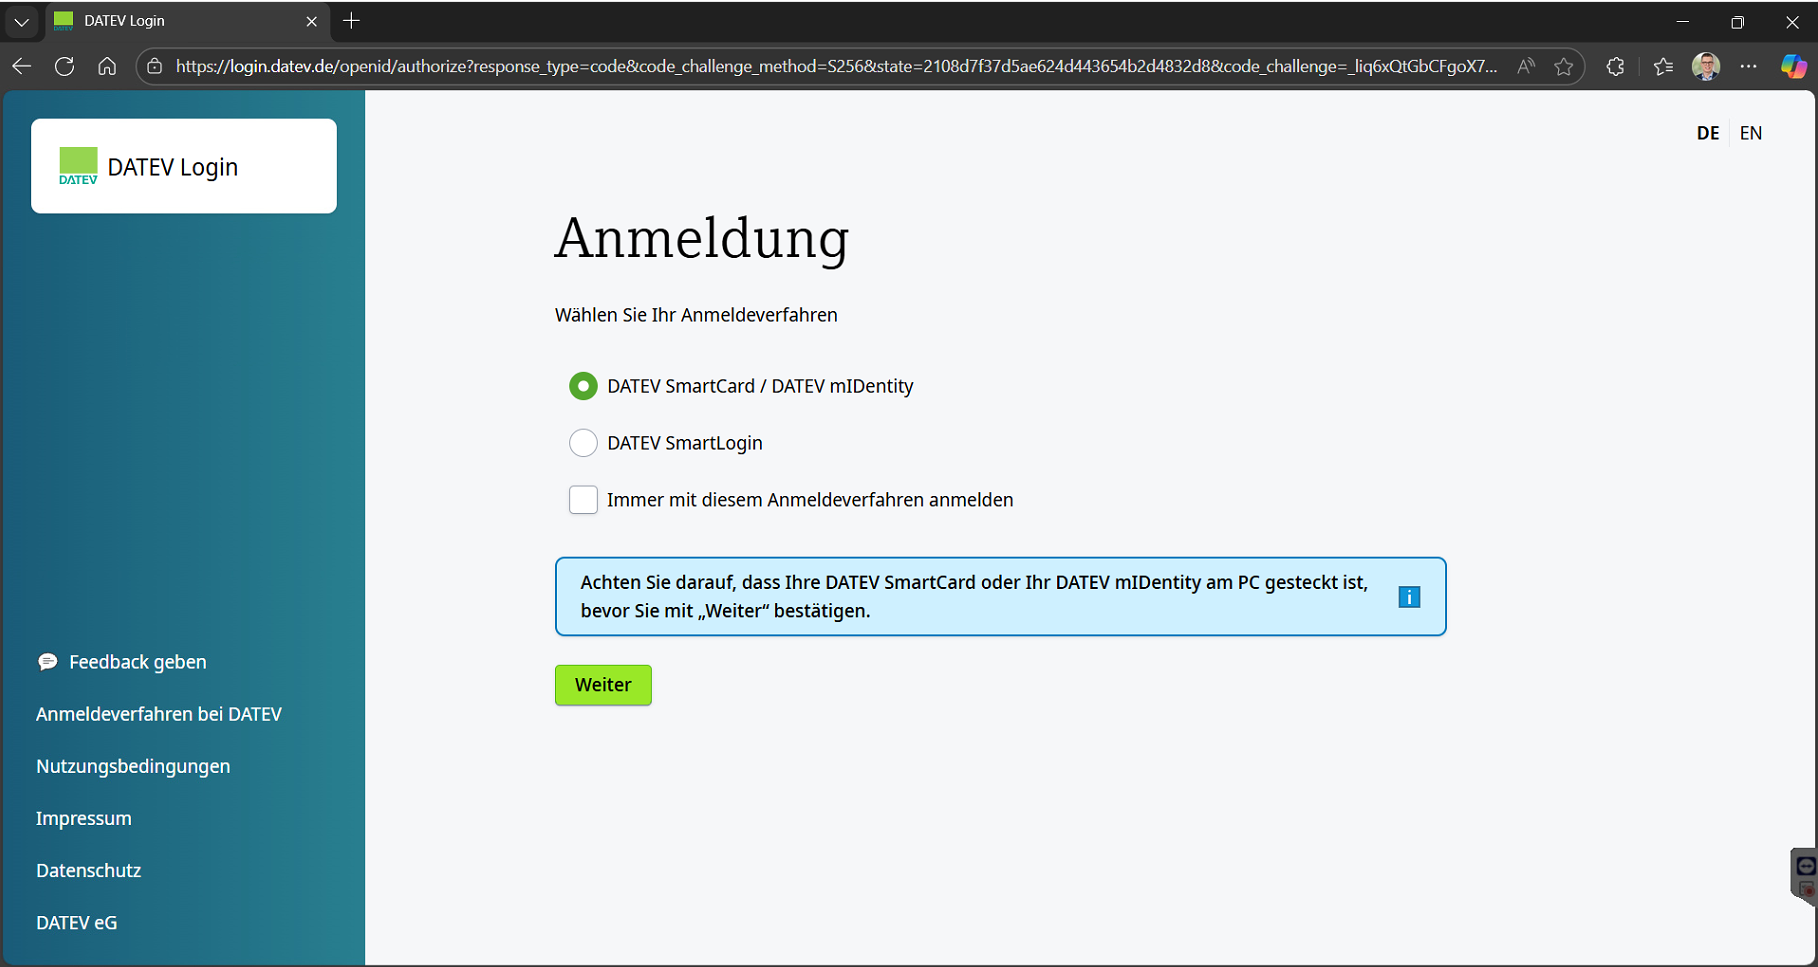
Task: Check 'Immer mit diesem Anmeldeverfahren anmelden' box
Action: click(x=583, y=500)
